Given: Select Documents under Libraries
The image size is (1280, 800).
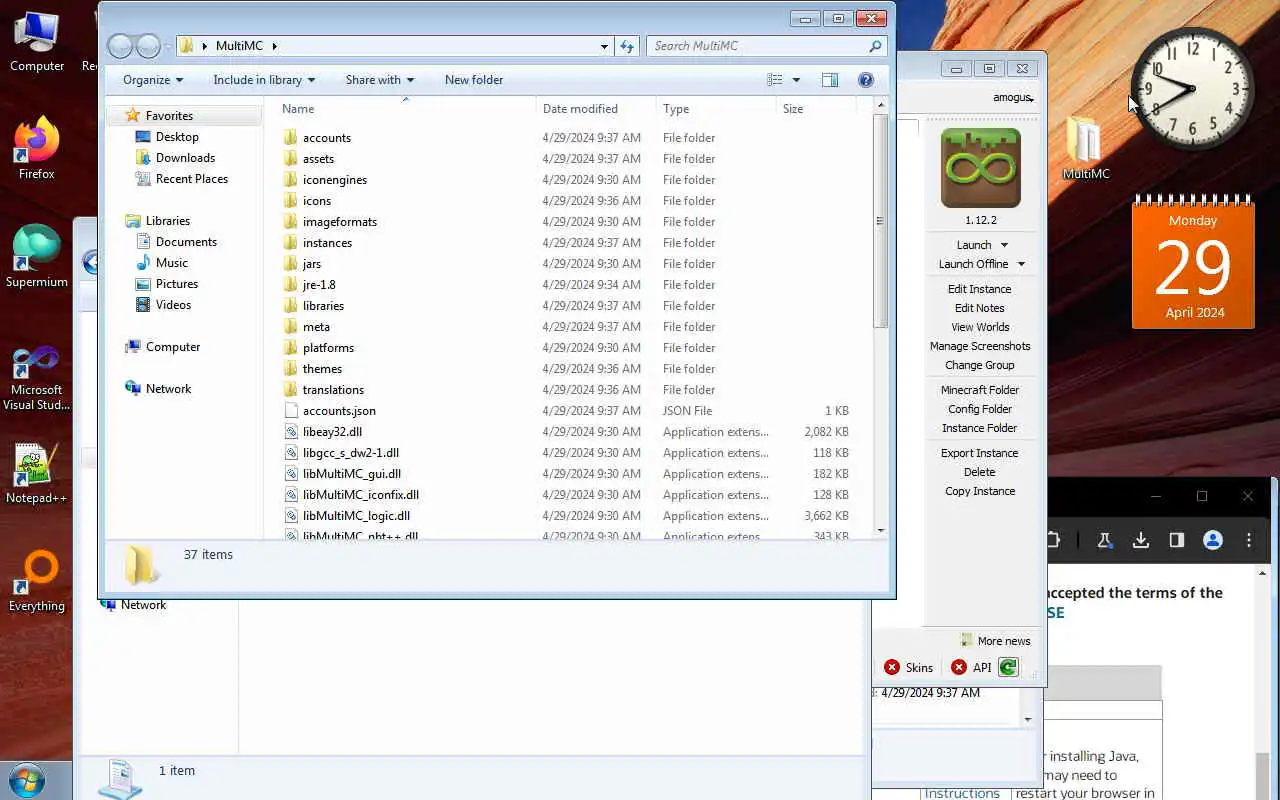Looking at the screenshot, I should tap(176, 242).
